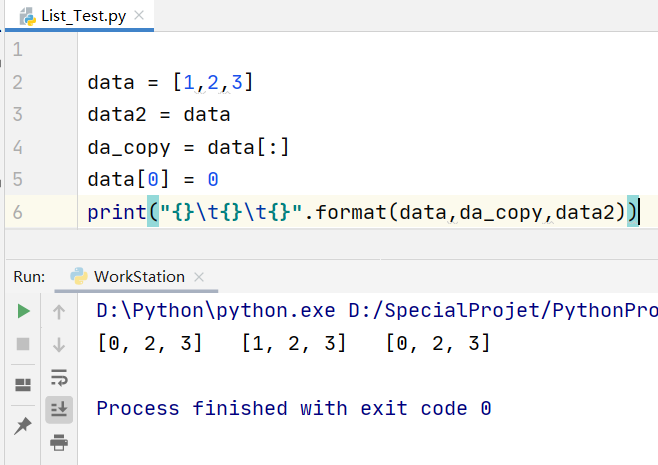Toggle the pin tab icon

pos(23,426)
